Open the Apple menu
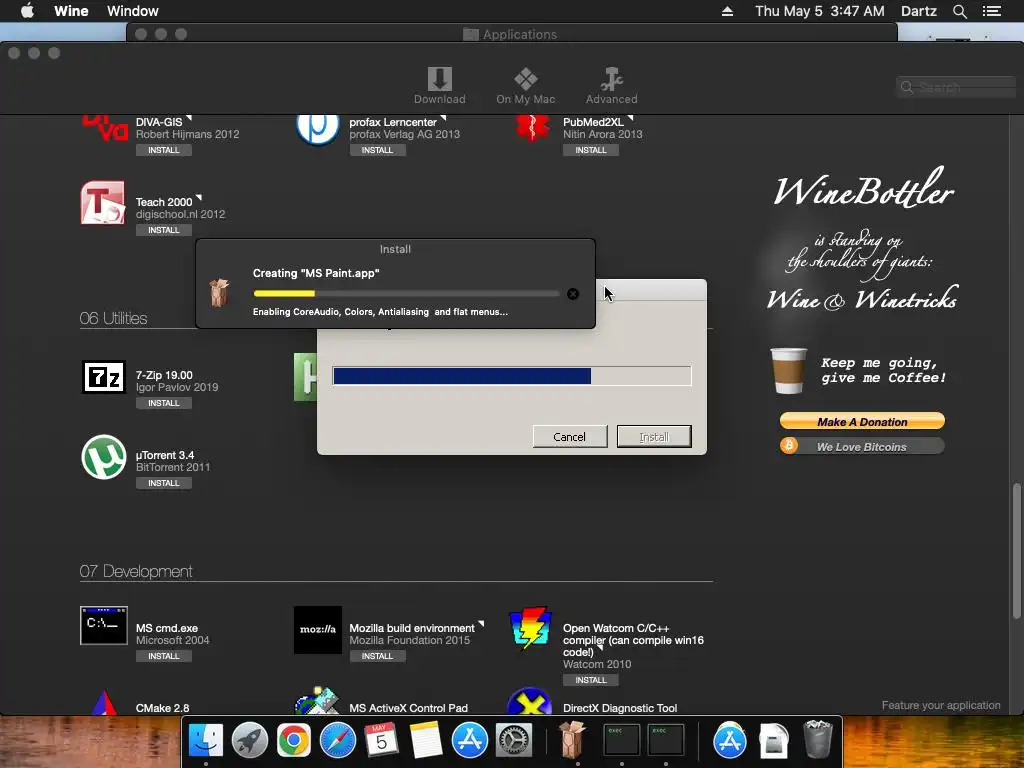 pos(27,11)
